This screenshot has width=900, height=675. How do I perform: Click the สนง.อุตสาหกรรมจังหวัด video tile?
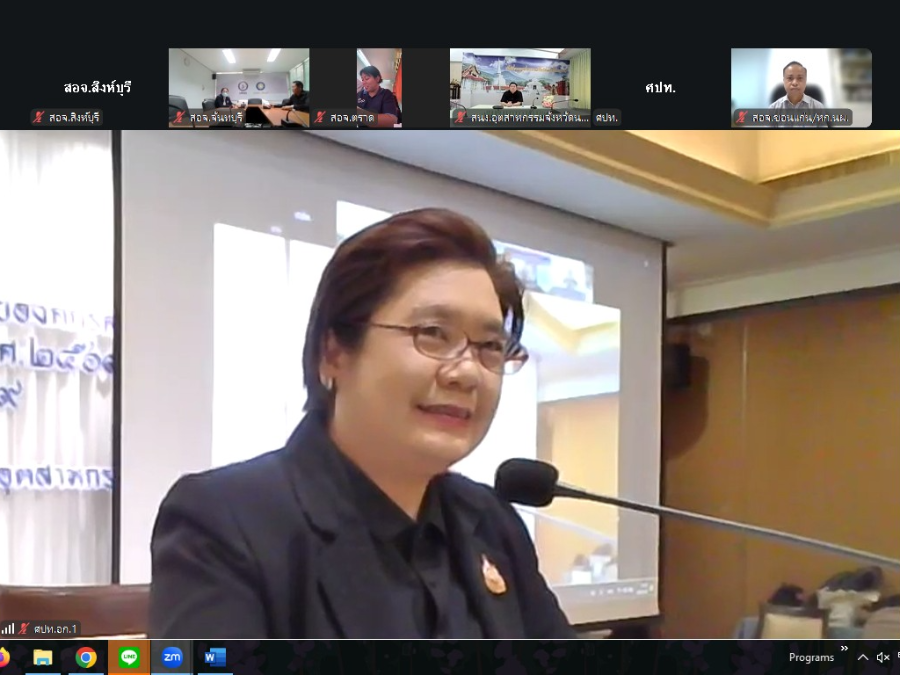pyautogui.click(x=520, y=85)
